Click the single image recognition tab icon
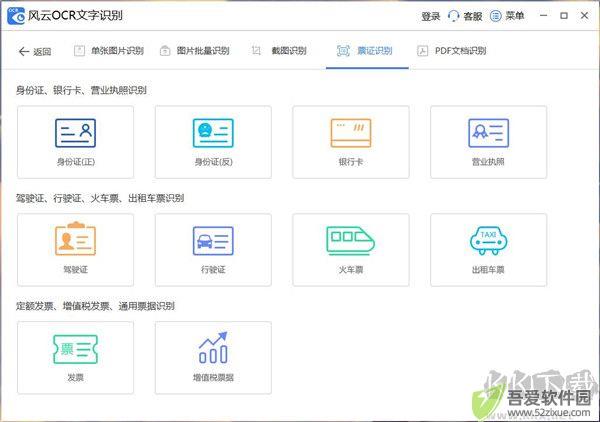This screenshot has width=600, height=422. click(79, 51)
